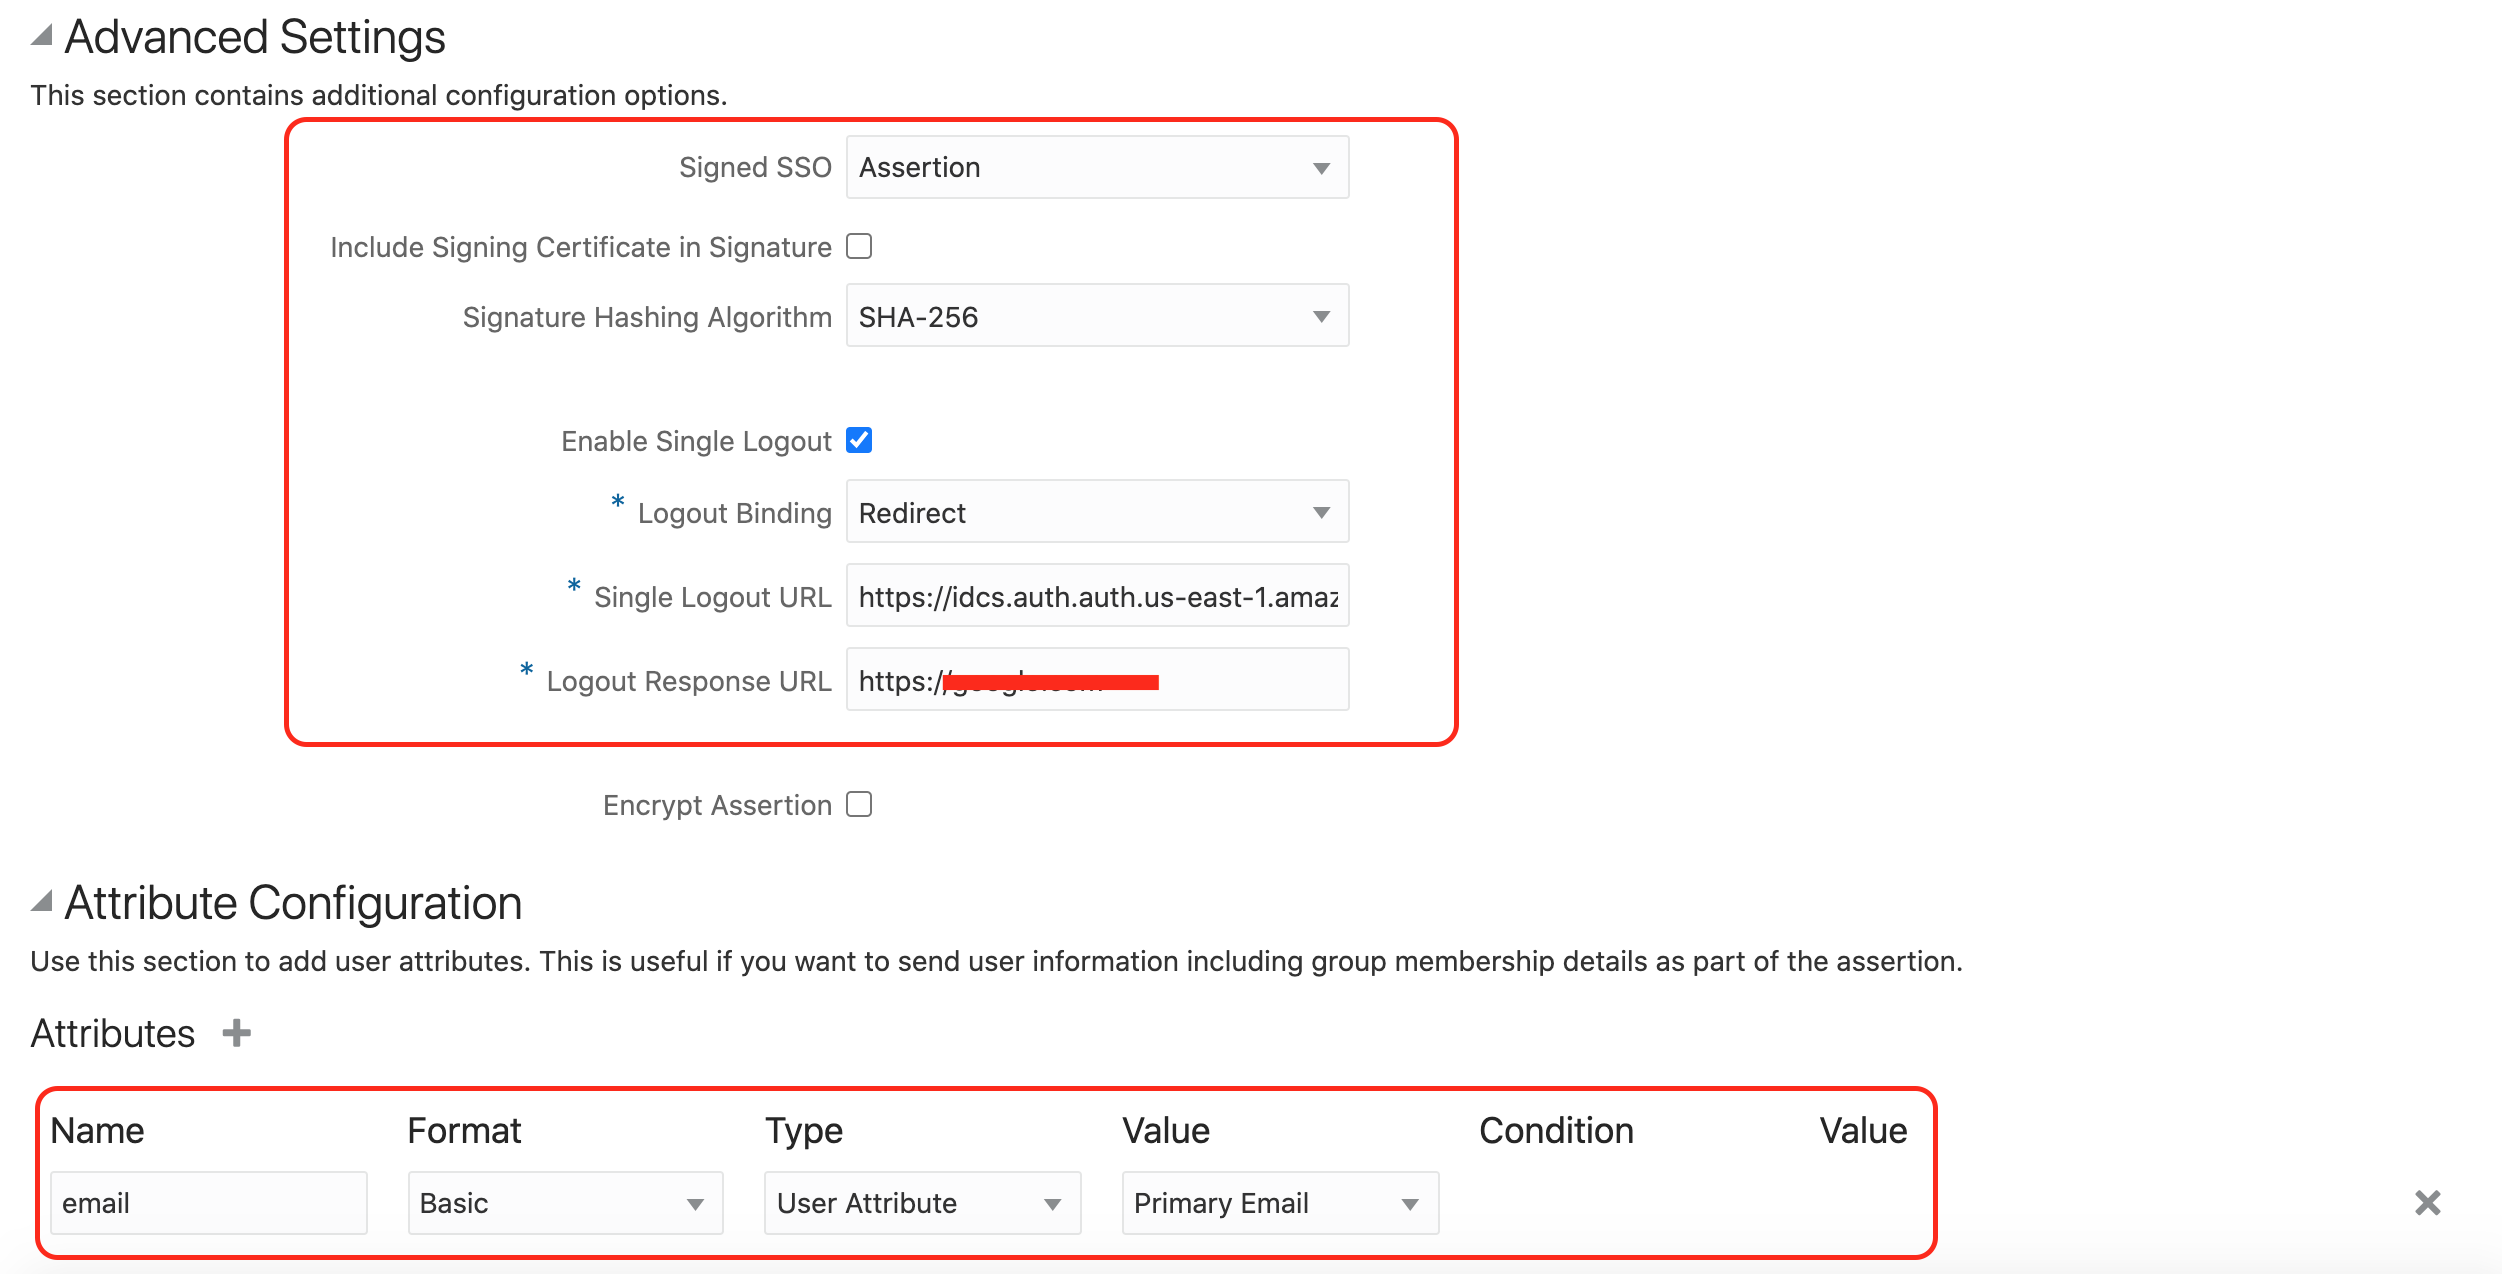Remove the email attribute row
This screenshot has width=2502, height=1274.
coord(2427,1202)
